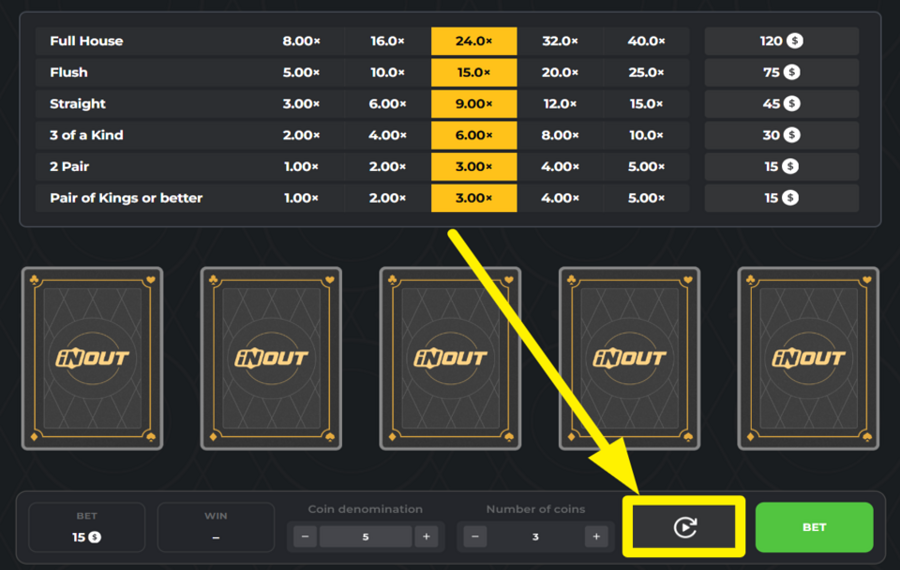Decrease number of coins with minus
Screen dimensions: 900x570
pyautogui.click(x=476, y=537)
